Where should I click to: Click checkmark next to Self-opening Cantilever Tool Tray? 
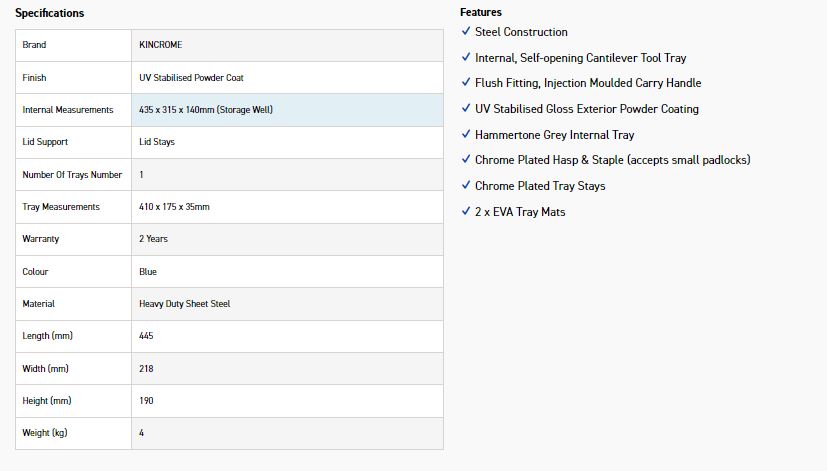click(466, 57)
